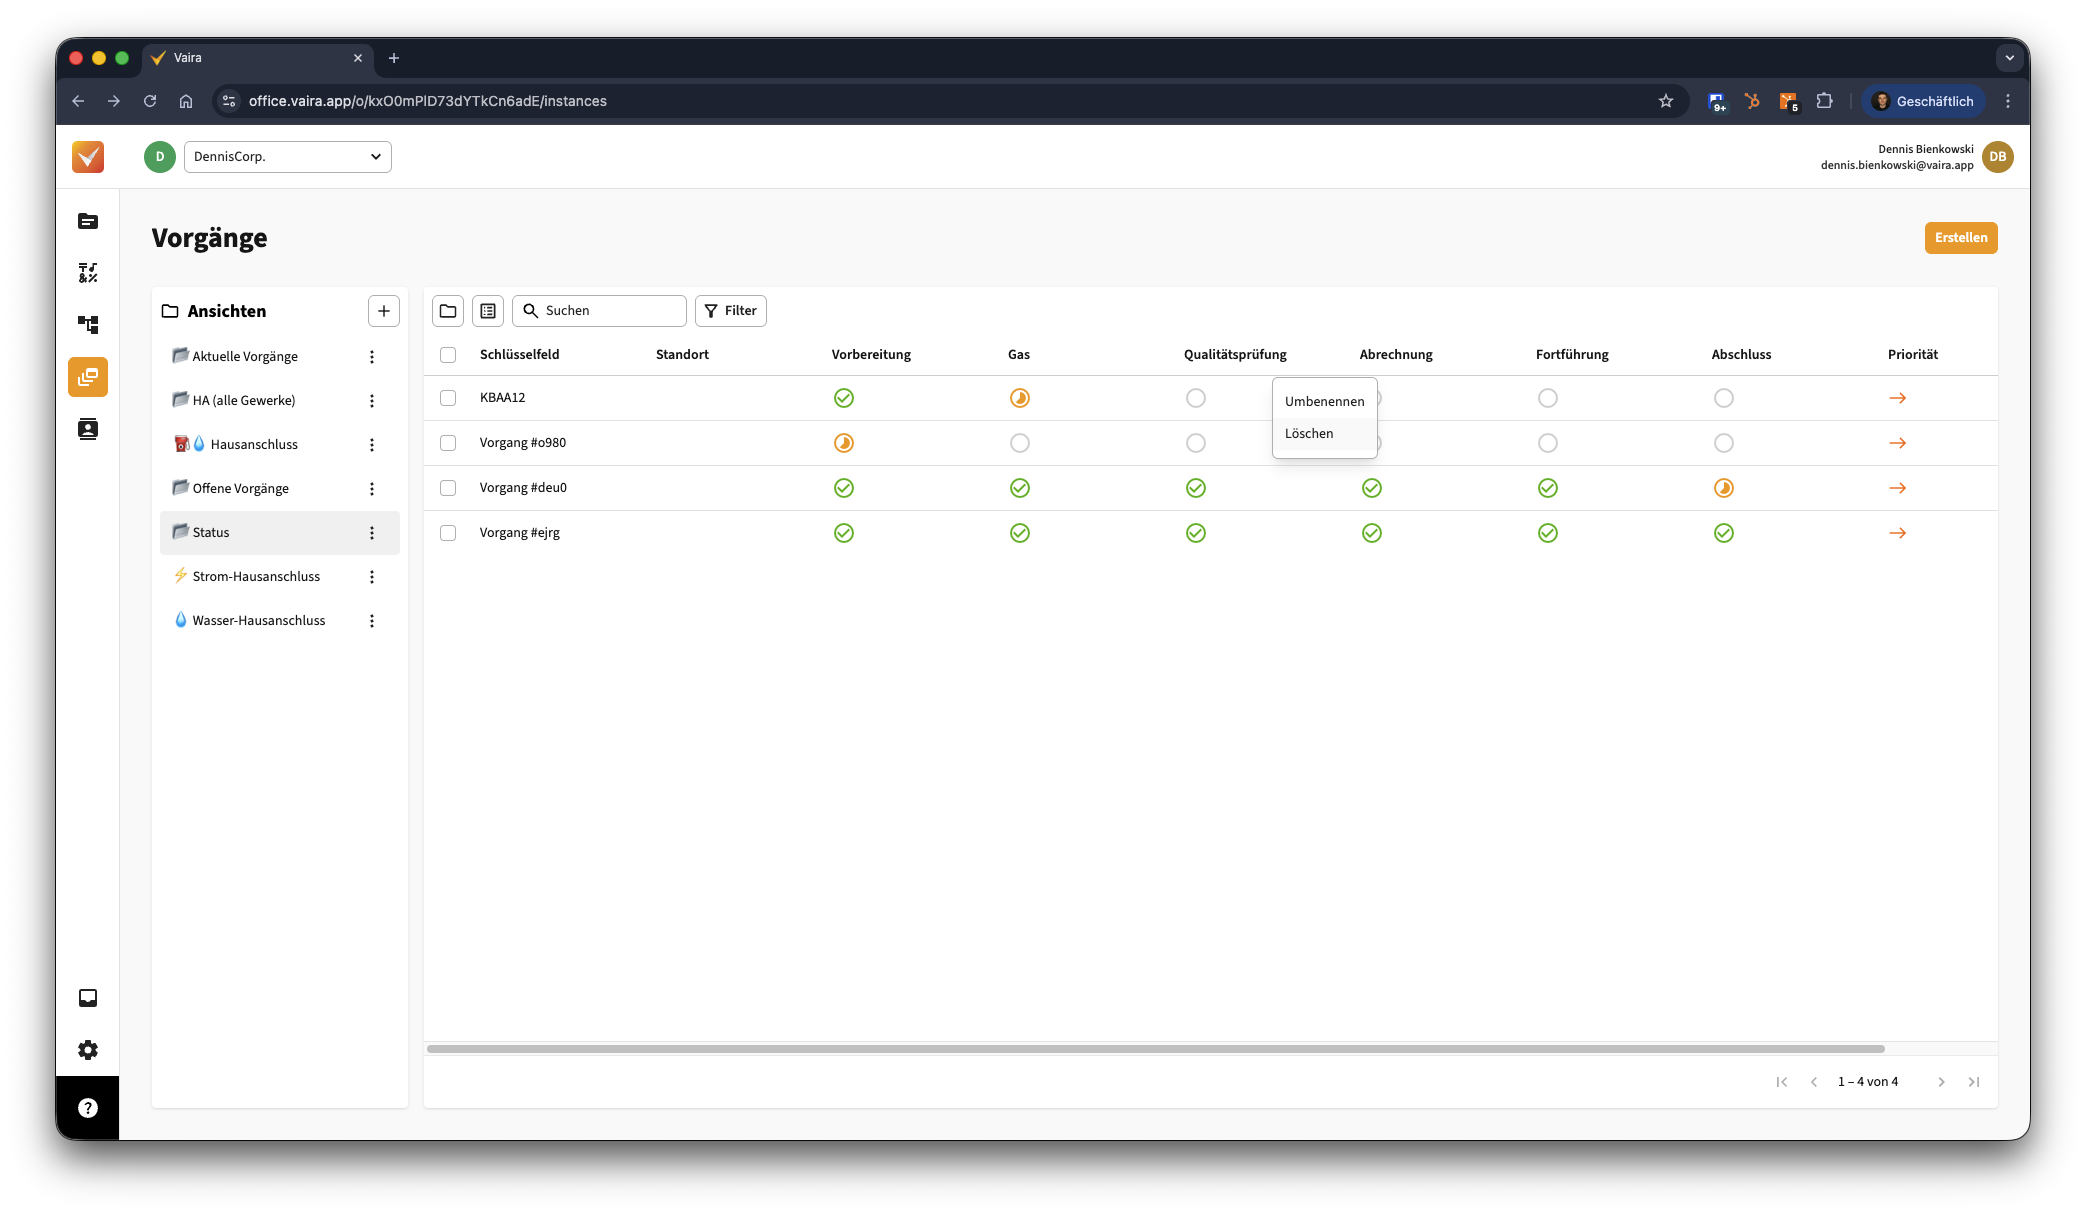
Task: Open settings gear in left sidebar
Action: [88, 1050]
